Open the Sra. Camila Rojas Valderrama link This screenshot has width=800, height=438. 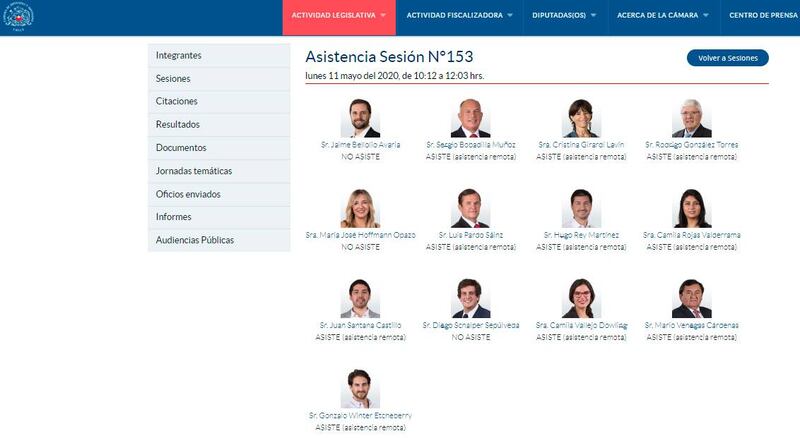(x=691, y=235)
